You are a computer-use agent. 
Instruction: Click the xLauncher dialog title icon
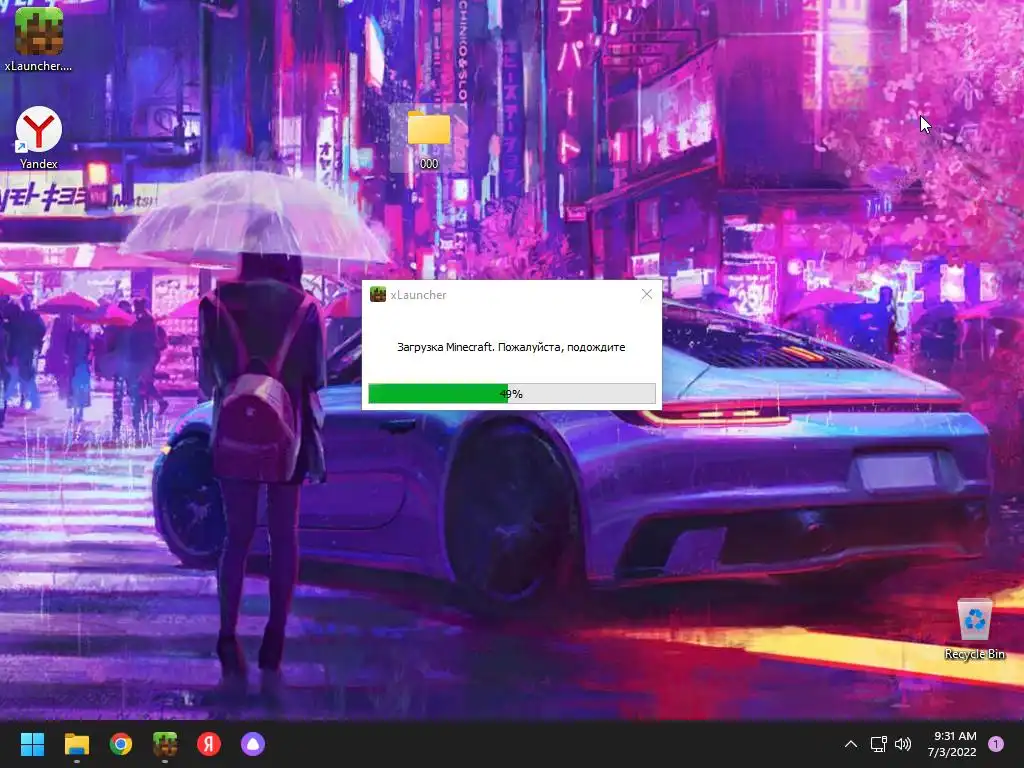click(x=377, y=295)
